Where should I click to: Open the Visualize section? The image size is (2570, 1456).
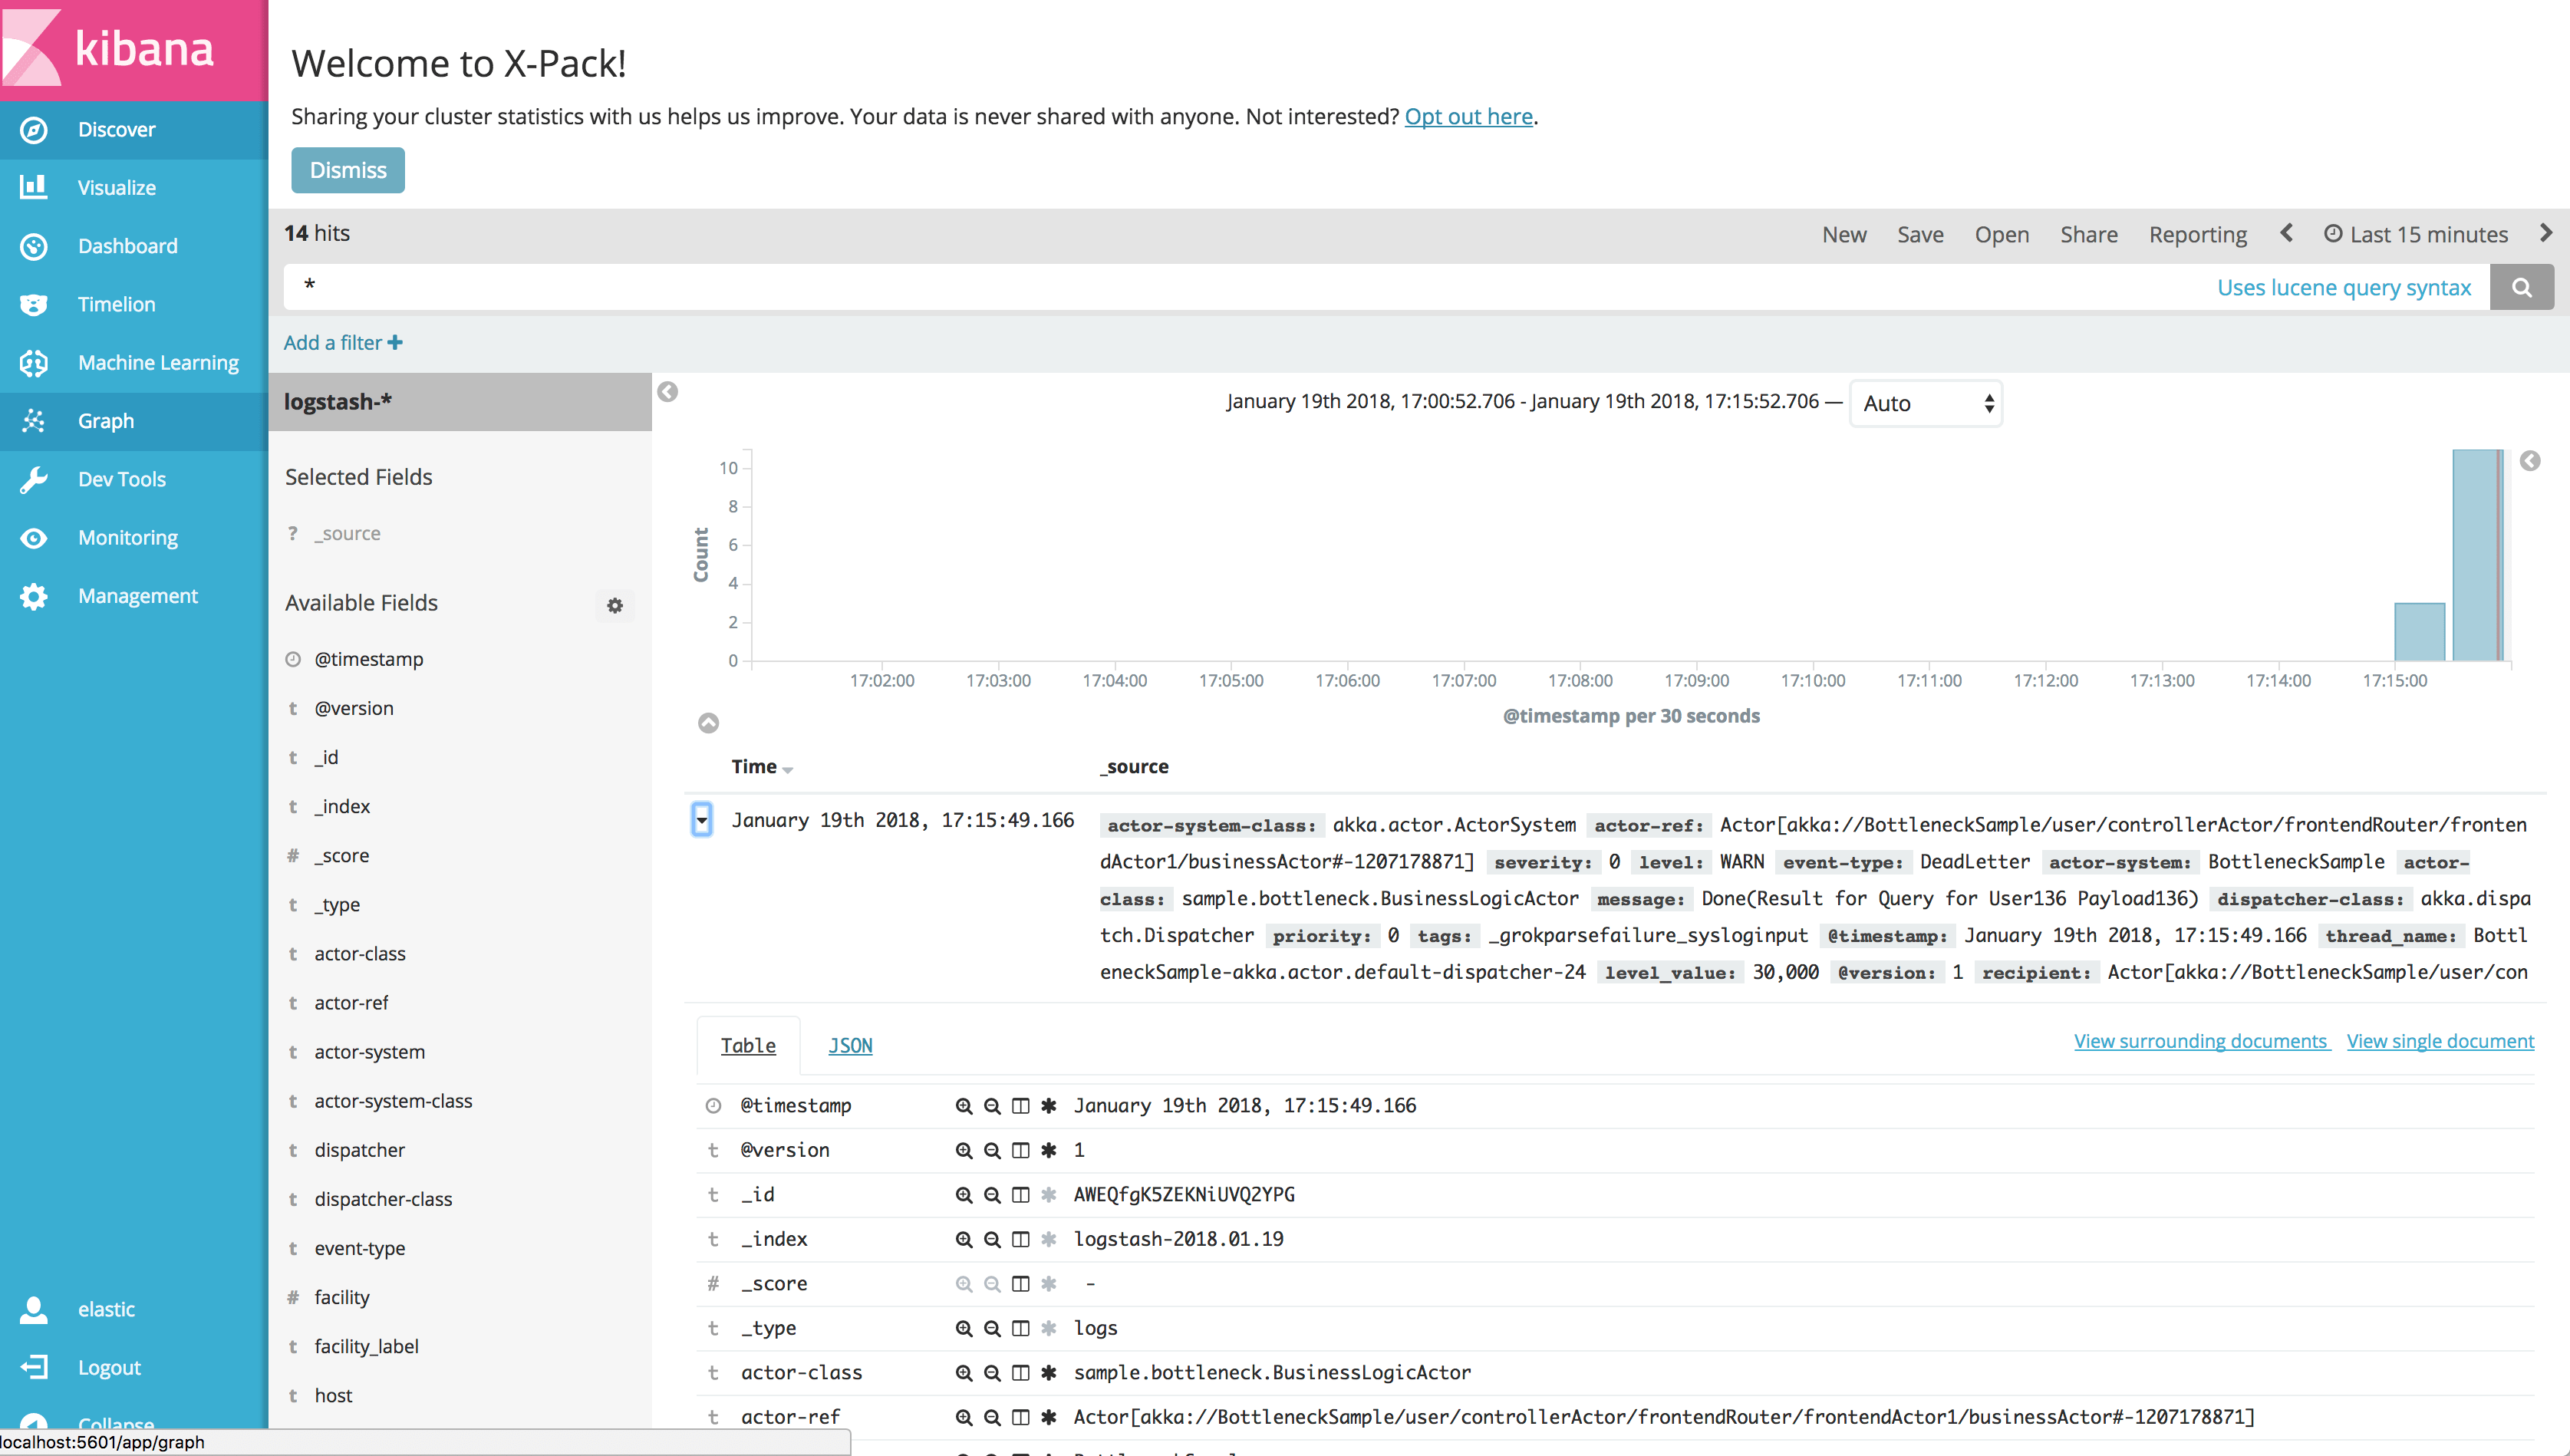pyautogui.click(x=134, y=187)
